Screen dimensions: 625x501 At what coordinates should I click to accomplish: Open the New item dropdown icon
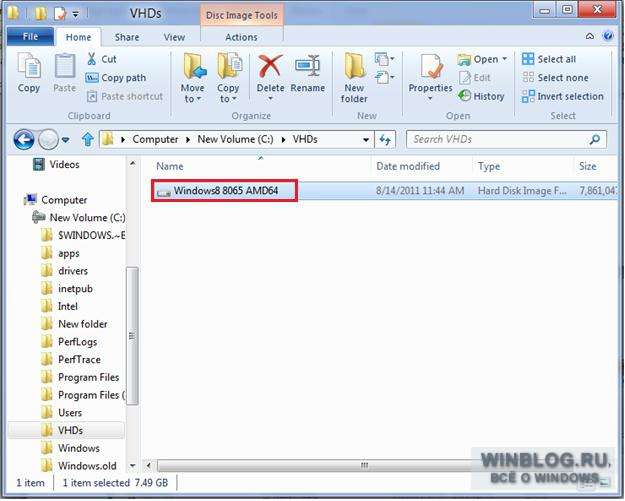click(x=384, y=59)
